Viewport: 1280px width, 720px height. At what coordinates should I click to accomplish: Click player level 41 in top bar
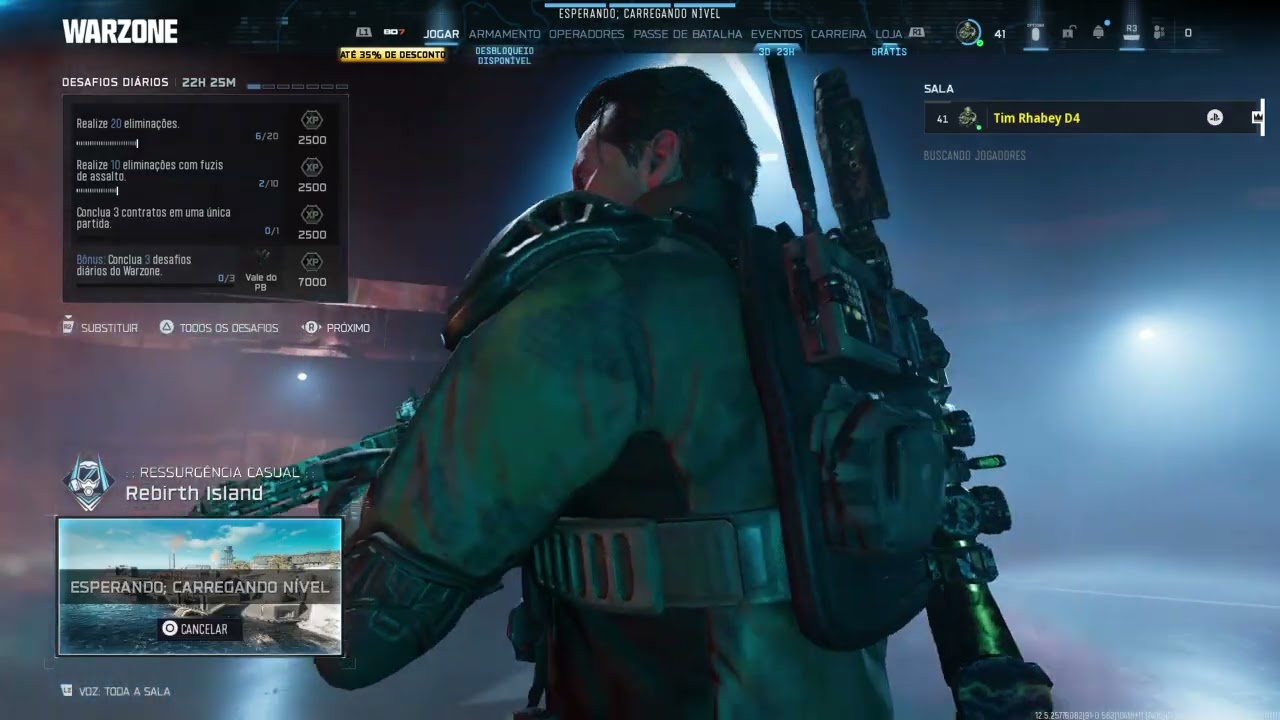[x=999, y=34]
